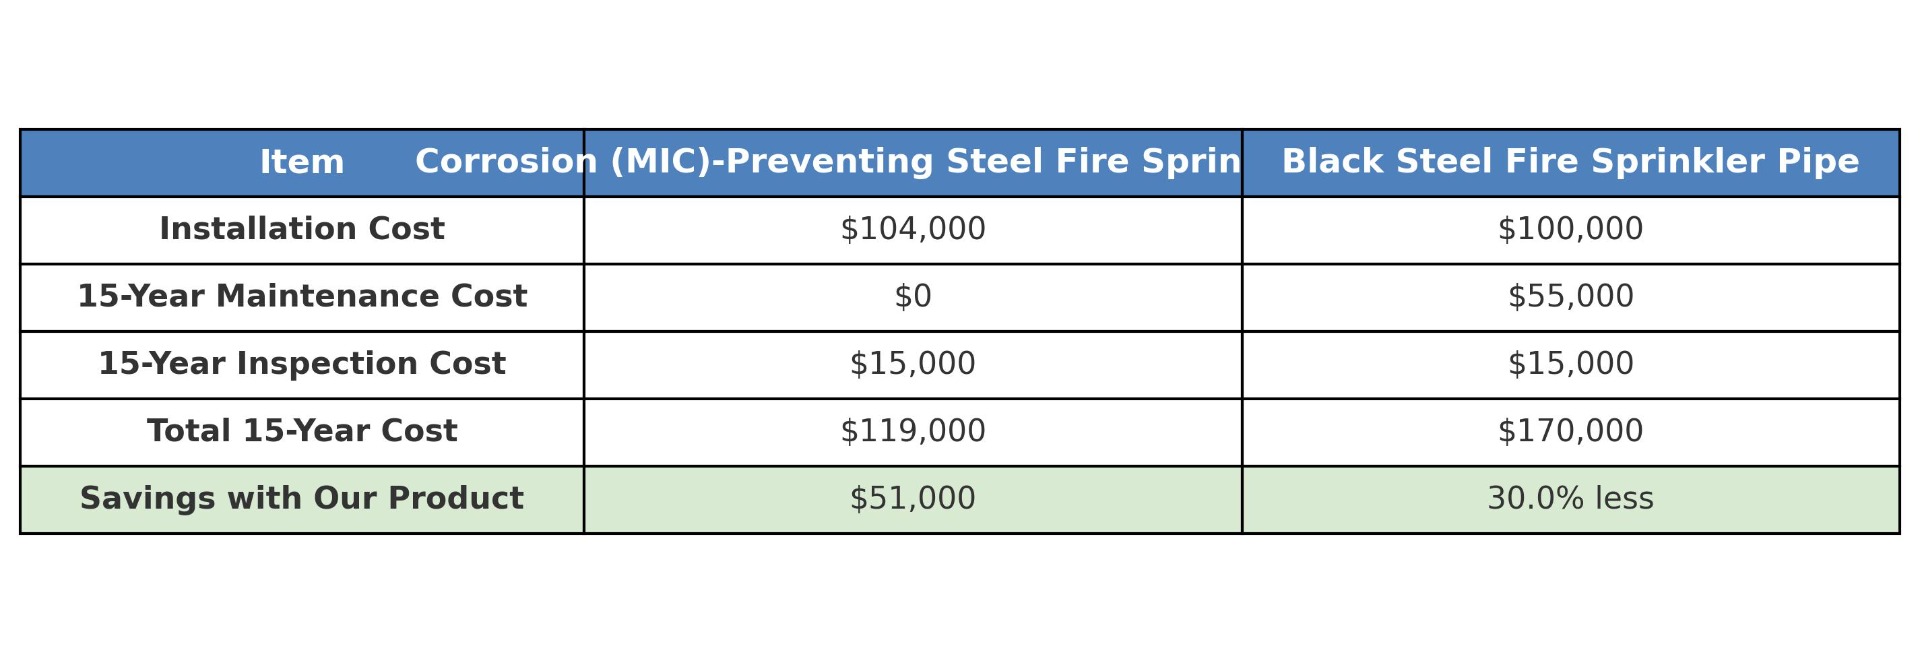Select the Black Steel Fire Sprinkler Pipe header
The height and width of the screenshot is (662, 1920).
[1570, 163]
